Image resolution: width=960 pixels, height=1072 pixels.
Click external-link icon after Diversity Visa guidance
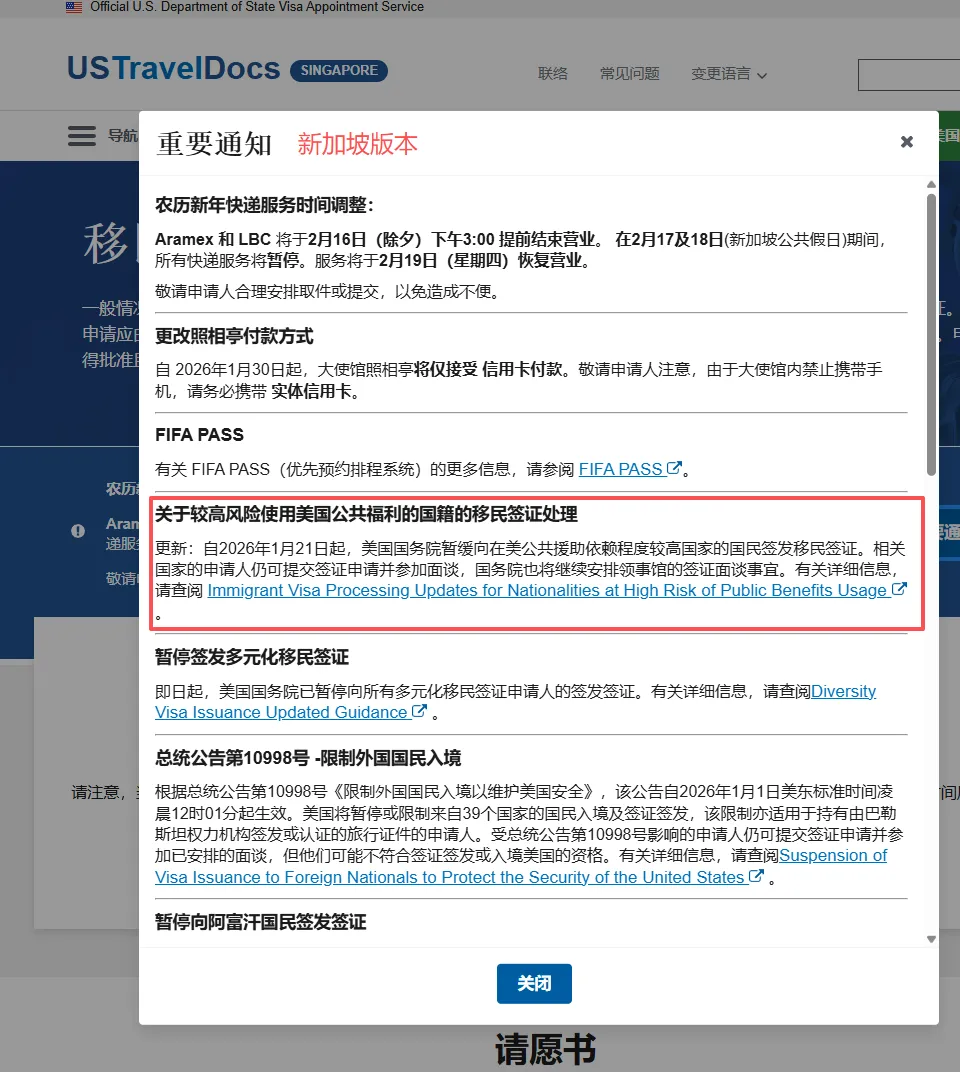pyautogui.click(x=420, y=712)
